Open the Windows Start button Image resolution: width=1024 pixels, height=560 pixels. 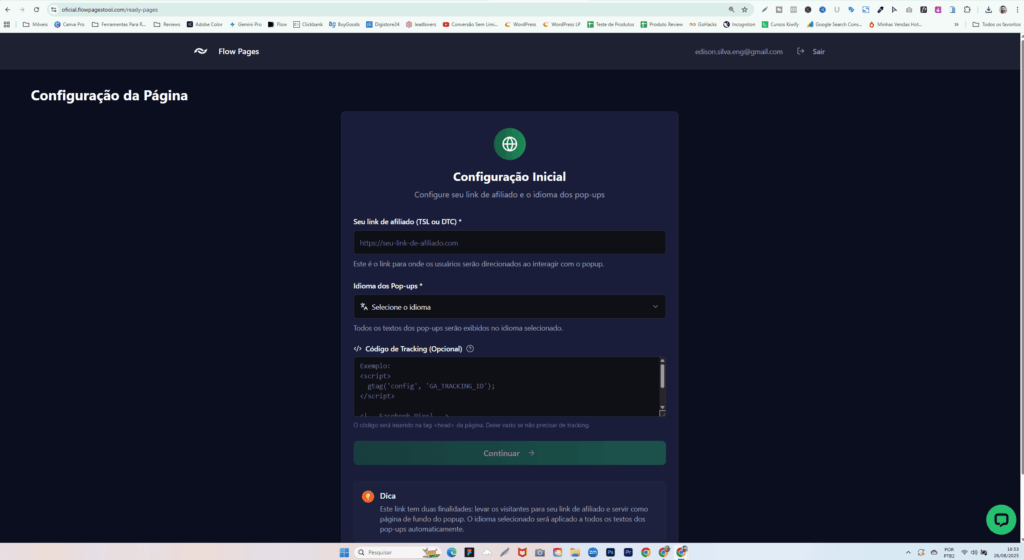coord(344,552)
